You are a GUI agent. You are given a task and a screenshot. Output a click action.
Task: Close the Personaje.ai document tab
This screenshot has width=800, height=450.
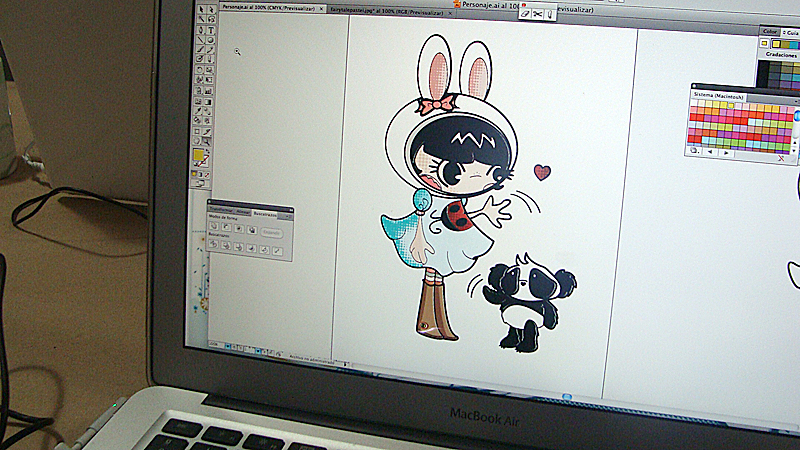[321, 9]
